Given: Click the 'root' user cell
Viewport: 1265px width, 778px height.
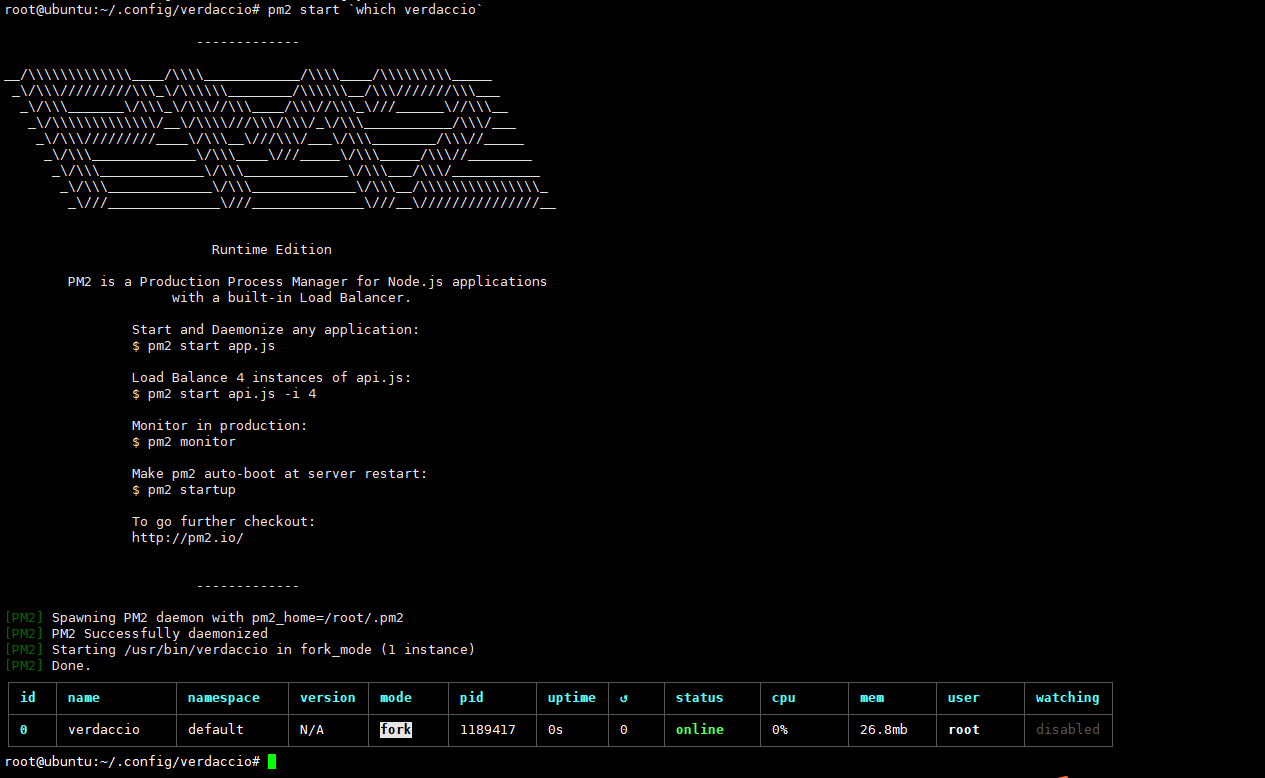Looking at the screenshot, I should click(964, 730).
